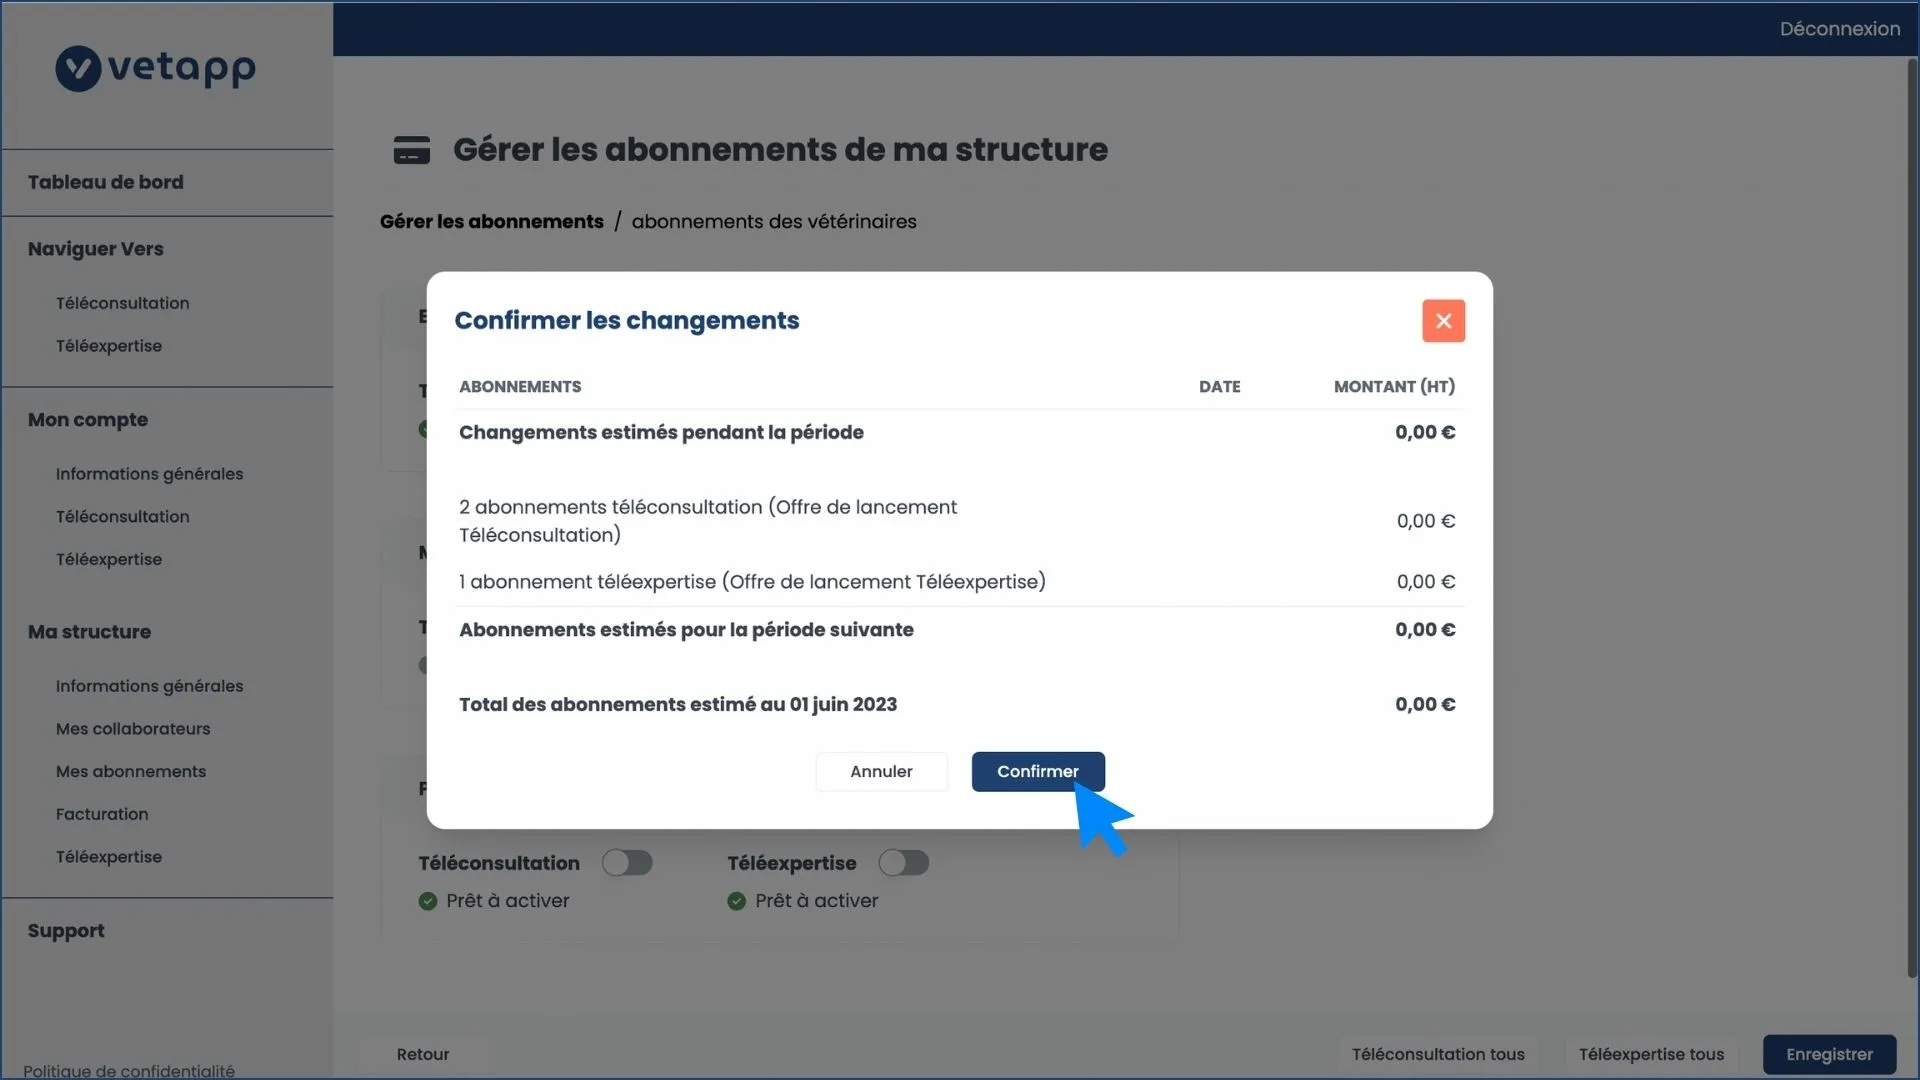Open Tableau de bord in sidebar
The image size is (1920, 1080).
tap(106, 182)
